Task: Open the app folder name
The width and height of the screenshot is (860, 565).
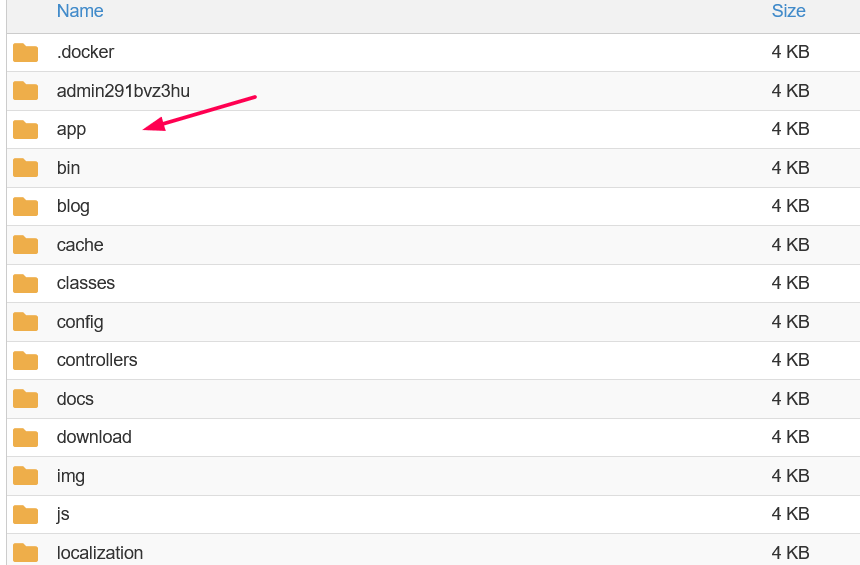Action: click(71, 129)
